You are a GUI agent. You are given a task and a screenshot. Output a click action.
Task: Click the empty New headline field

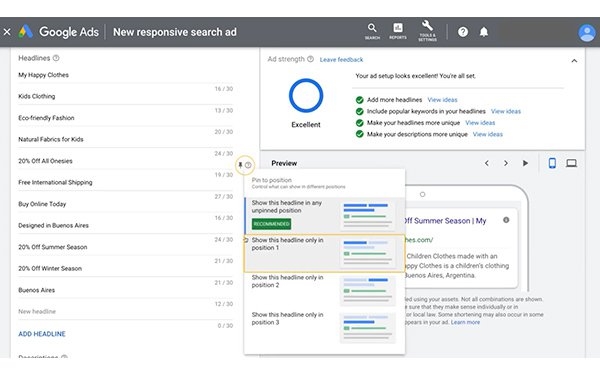[x=126, y=311]
